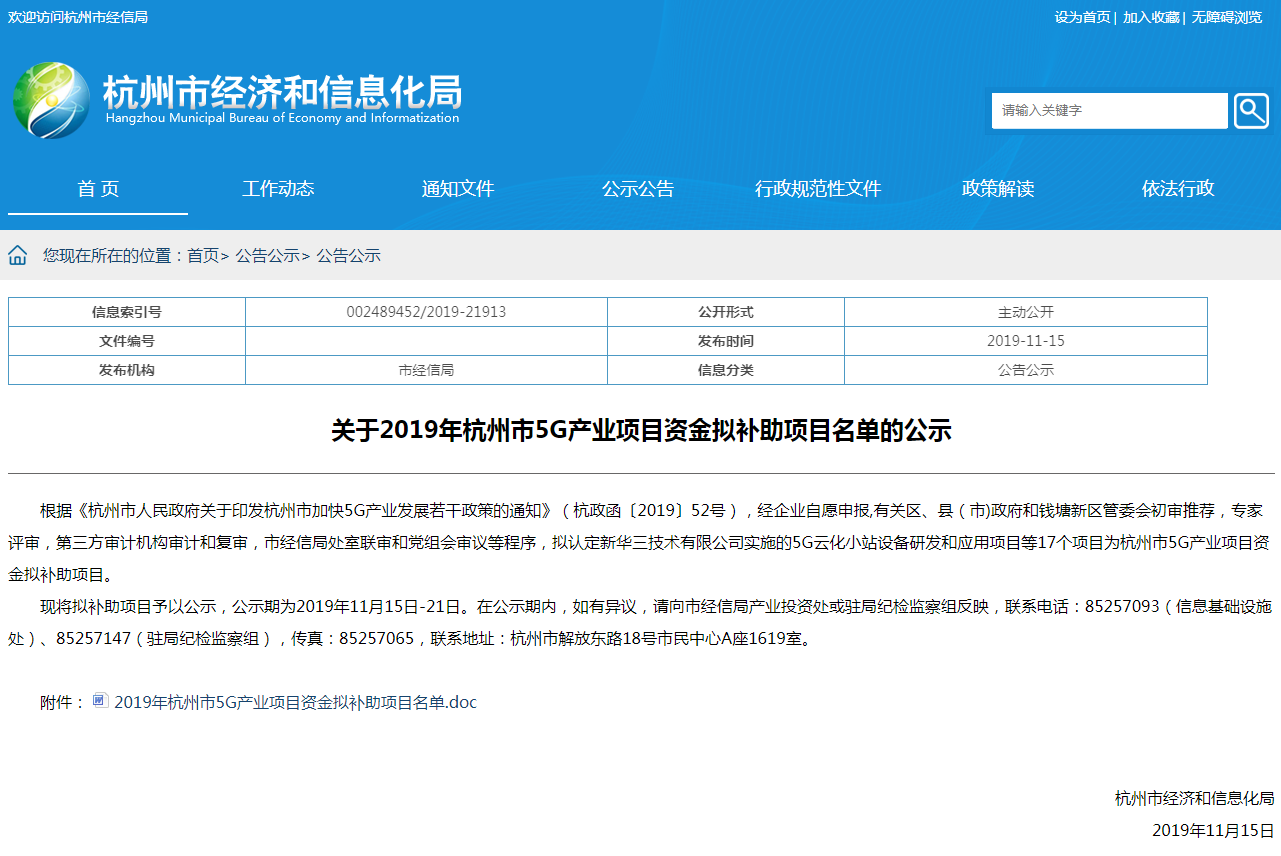
Task: Open the 首页 navigation tab
Action: (98, 189)
